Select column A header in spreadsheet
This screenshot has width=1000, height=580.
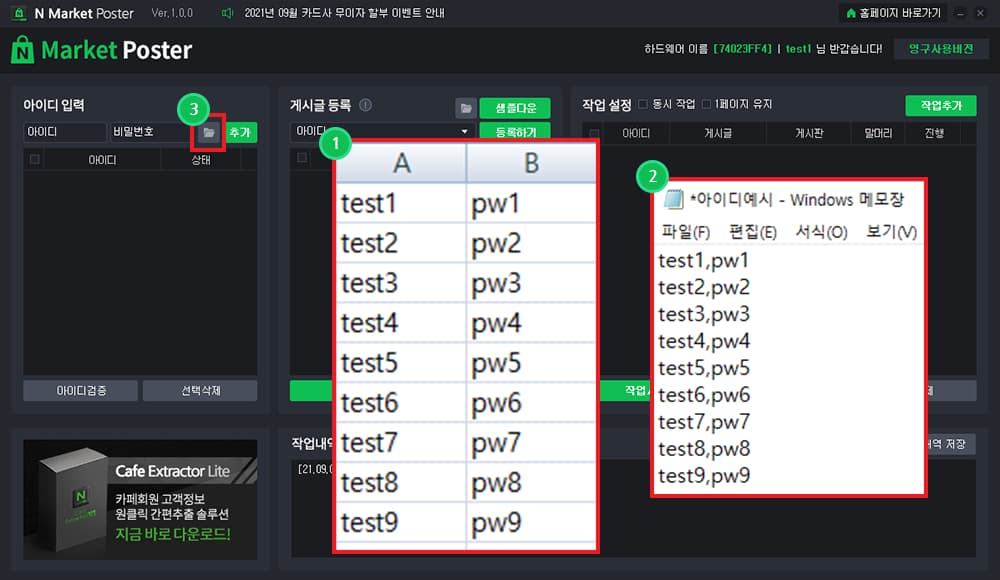point(401,163)
